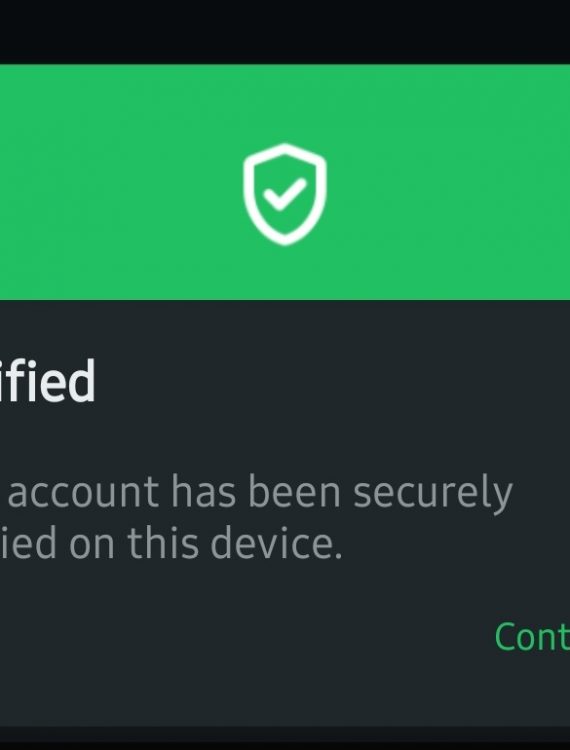Click the white shield verification icon
This screenshot has width=570, height=750.
coord(285,194)
